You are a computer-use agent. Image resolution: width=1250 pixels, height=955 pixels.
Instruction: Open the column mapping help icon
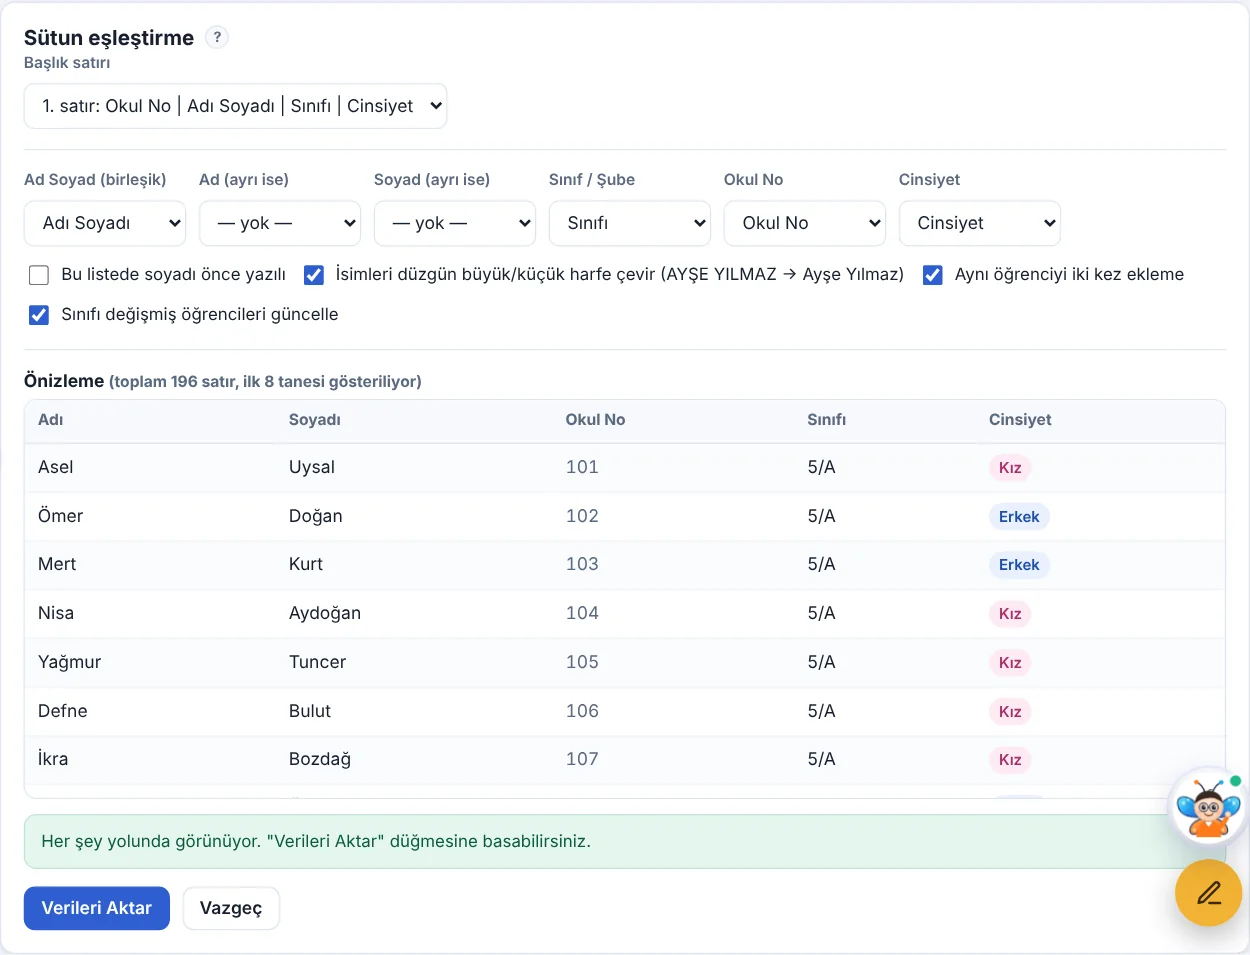(217, 37)
